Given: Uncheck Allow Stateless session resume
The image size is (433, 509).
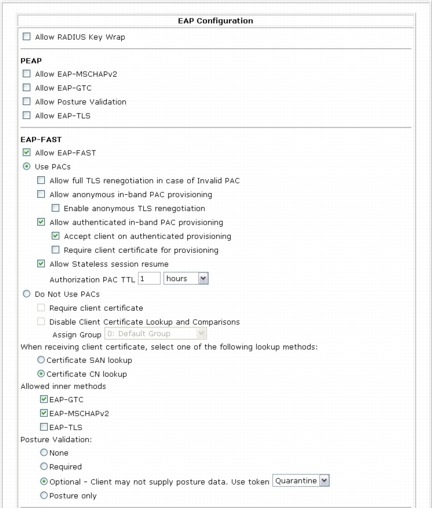Looking at the screenshot, I should tap(41, 263).
